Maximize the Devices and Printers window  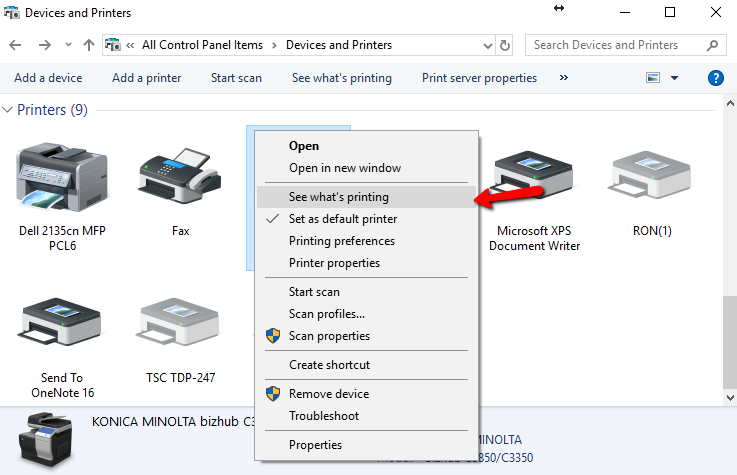click(x=670, y=12)
